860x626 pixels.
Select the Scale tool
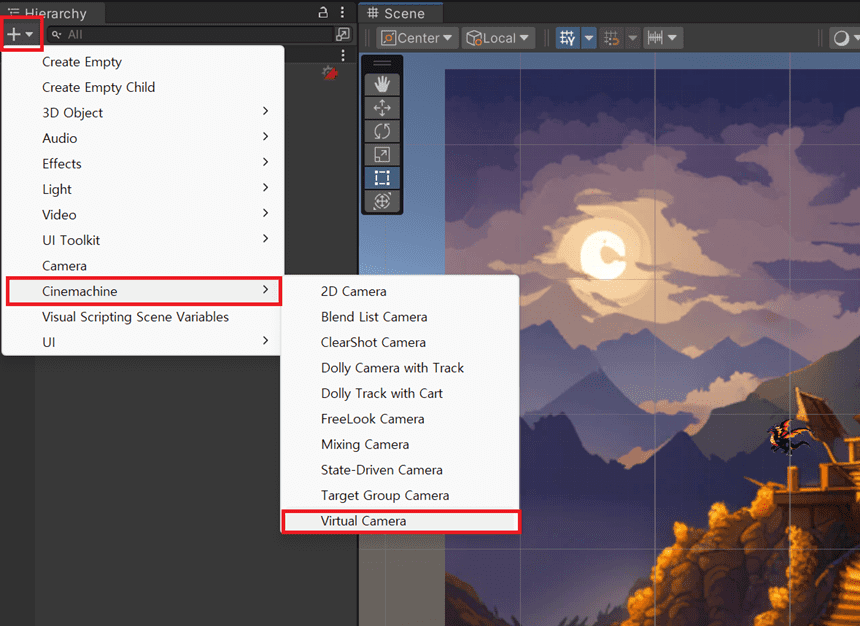[382, 155]
